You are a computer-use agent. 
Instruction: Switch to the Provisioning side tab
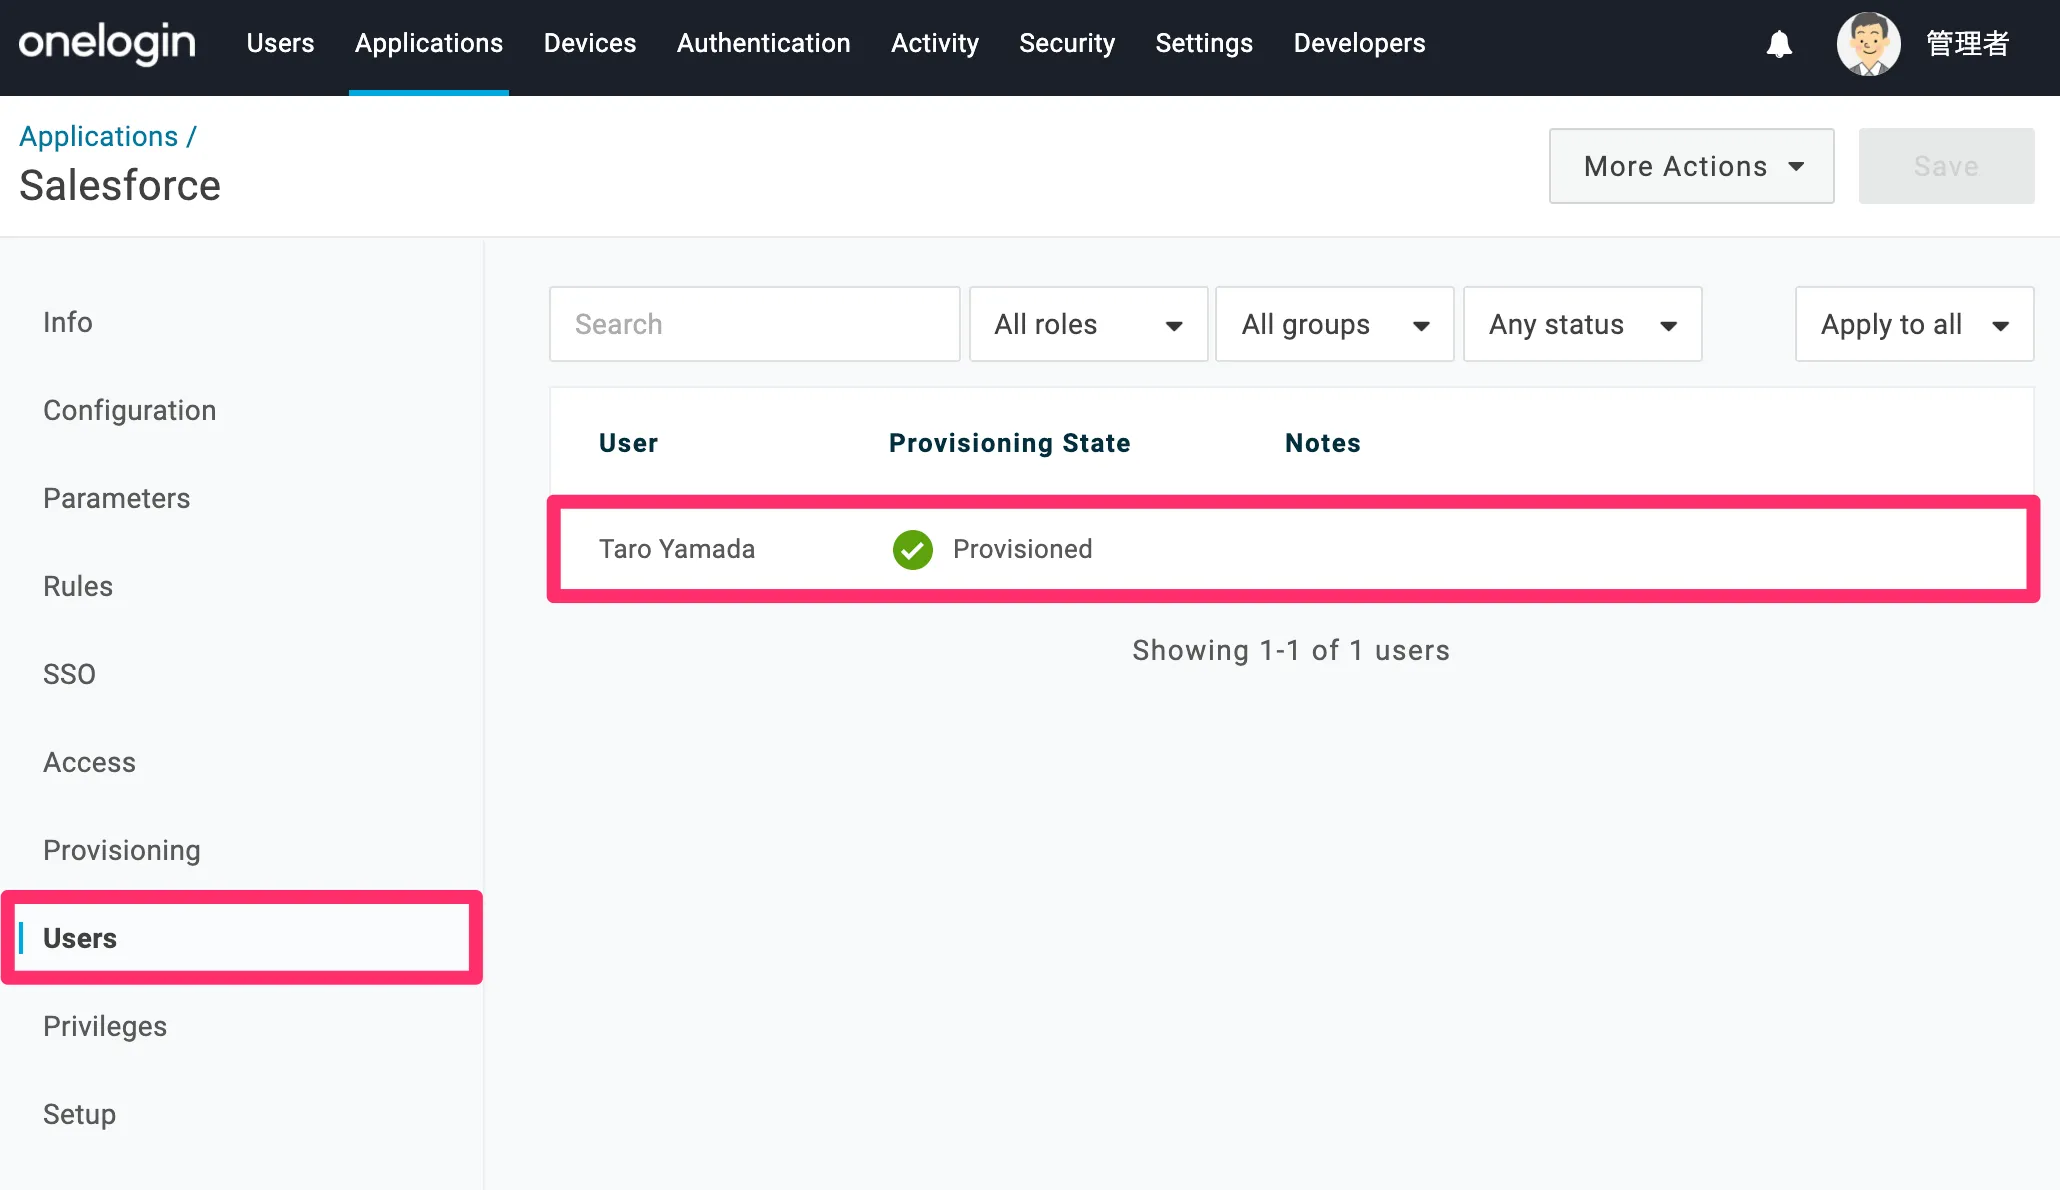coord(122,850)
